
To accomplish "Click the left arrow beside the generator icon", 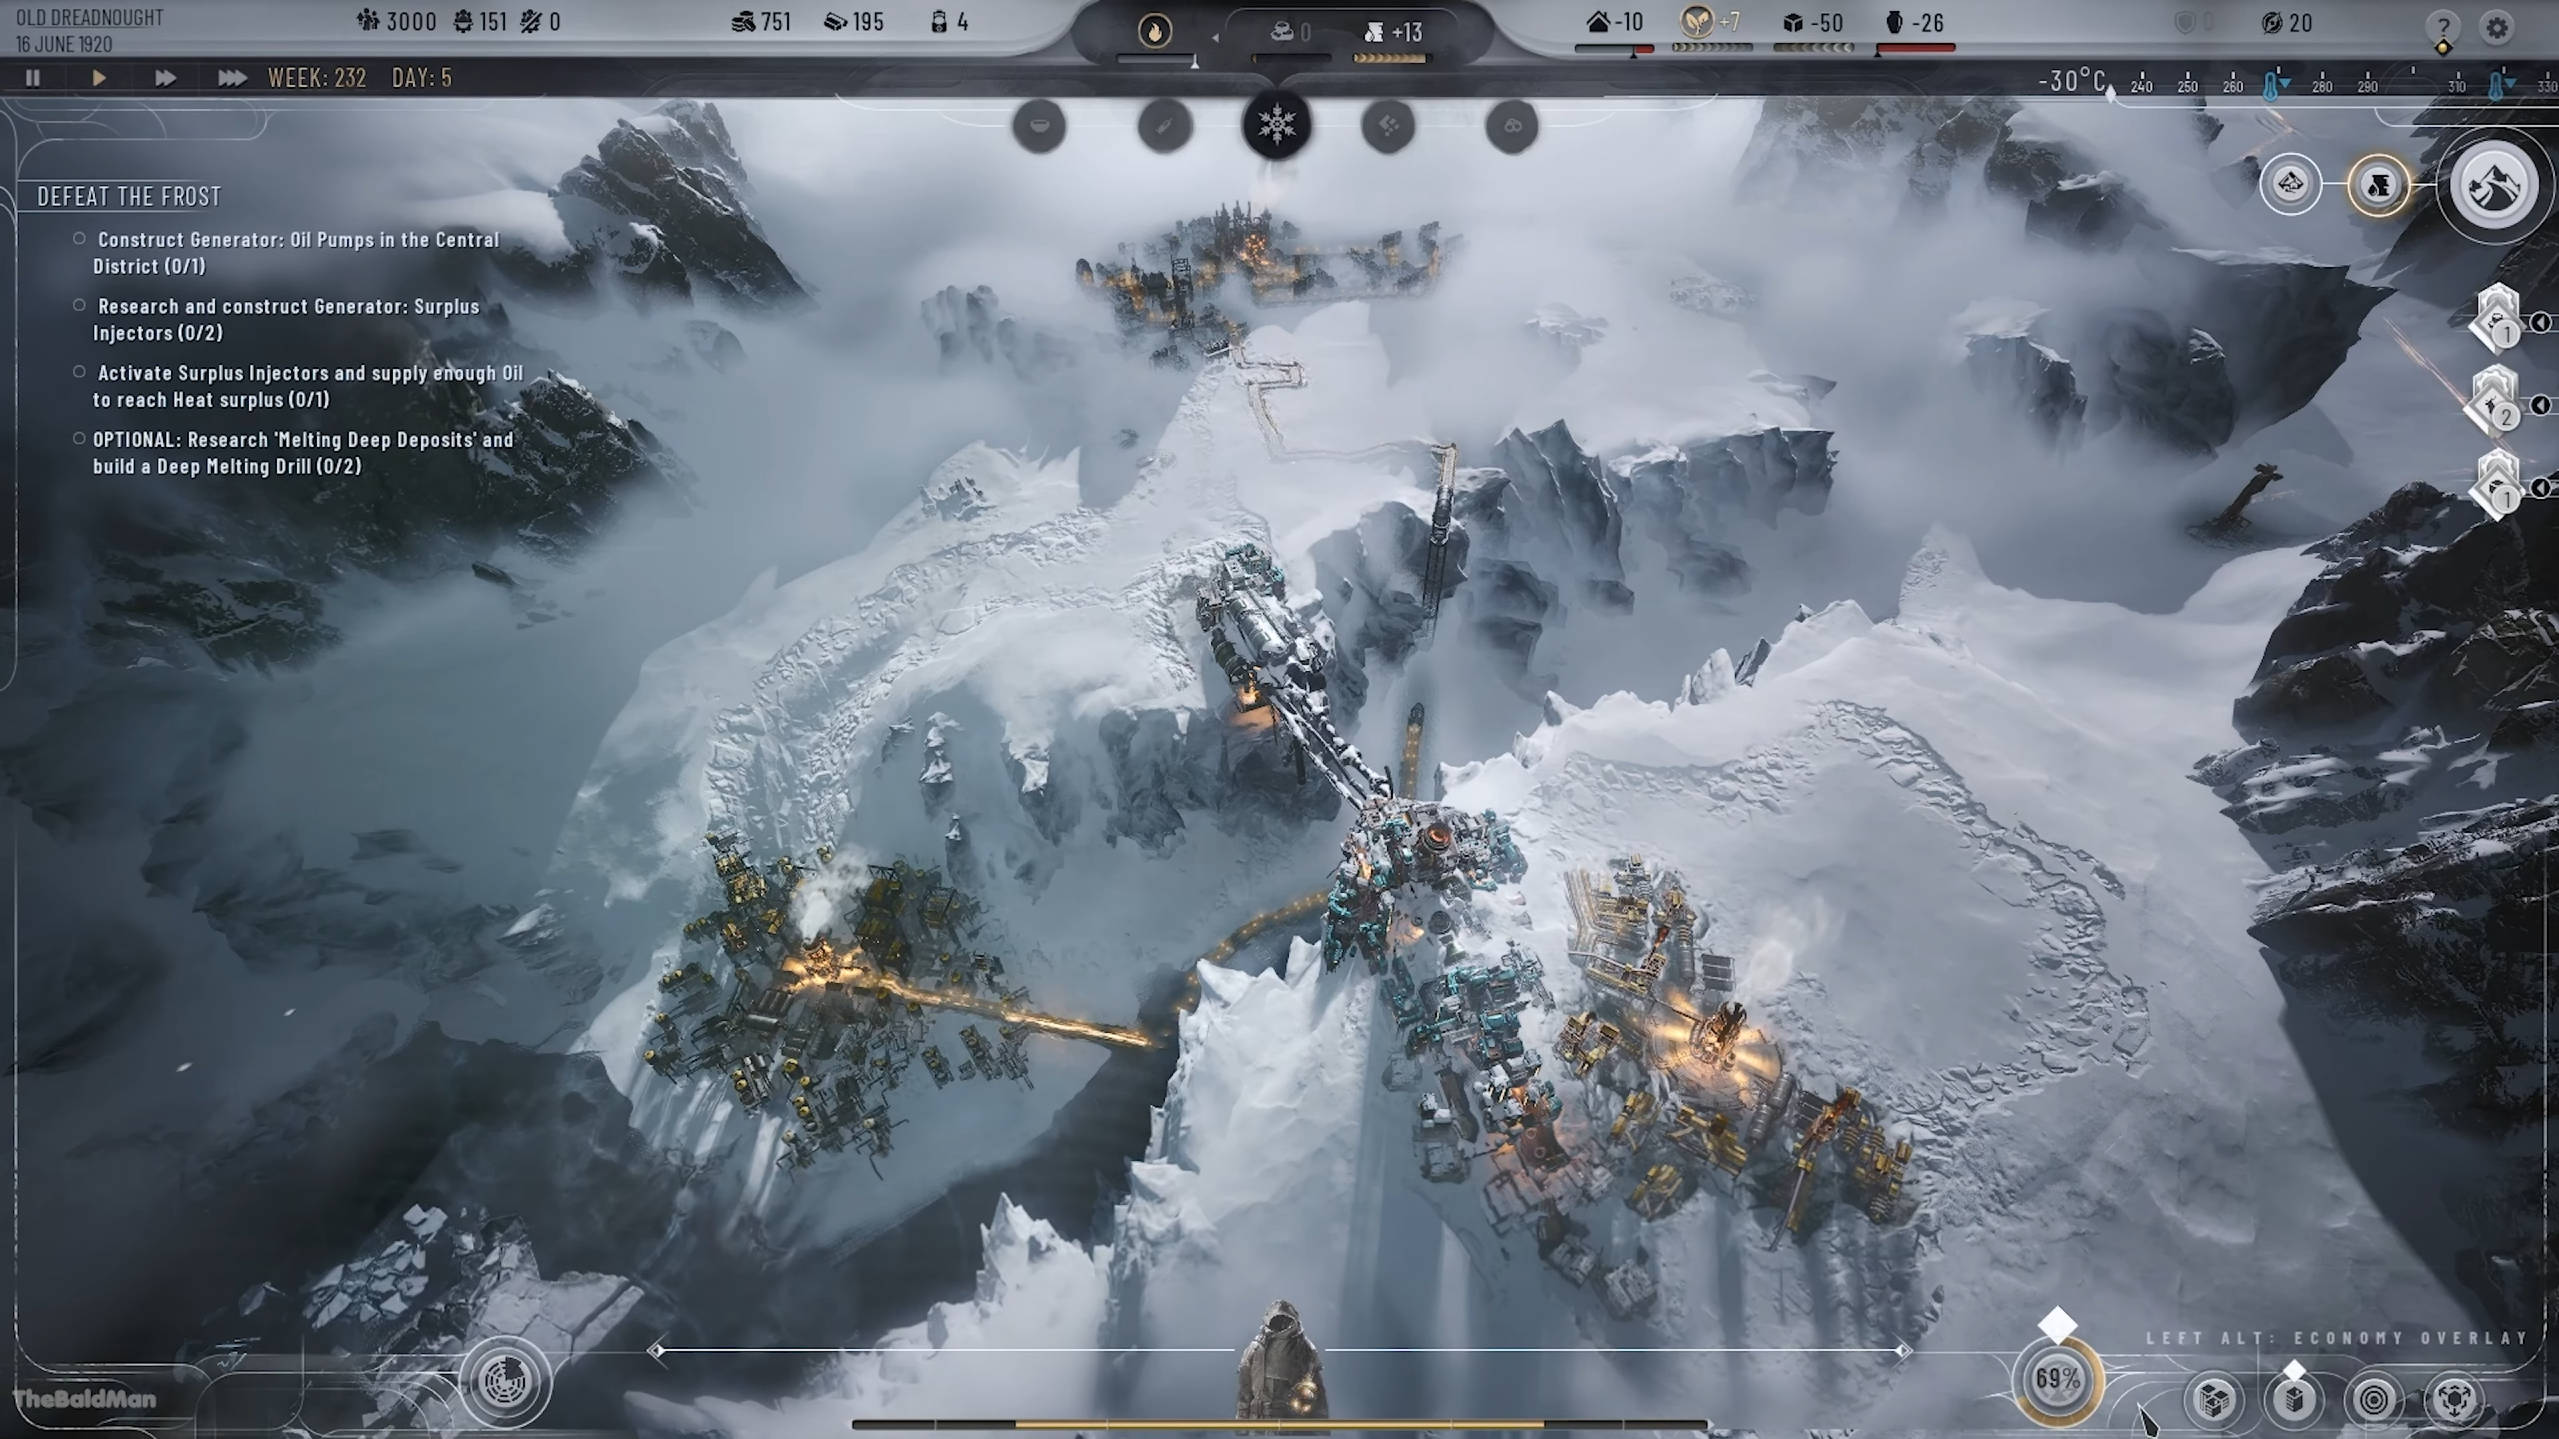I will pos(1215,38).
